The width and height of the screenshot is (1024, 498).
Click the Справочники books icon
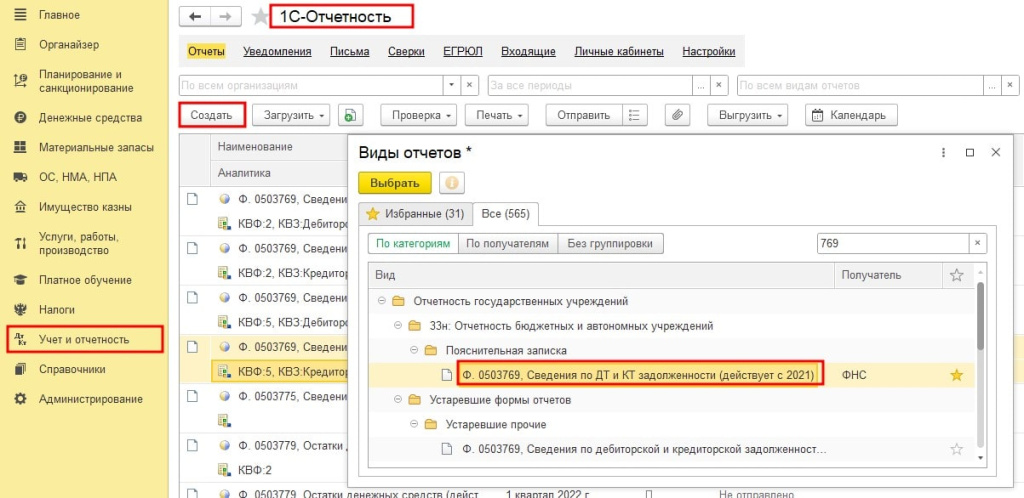20,369
